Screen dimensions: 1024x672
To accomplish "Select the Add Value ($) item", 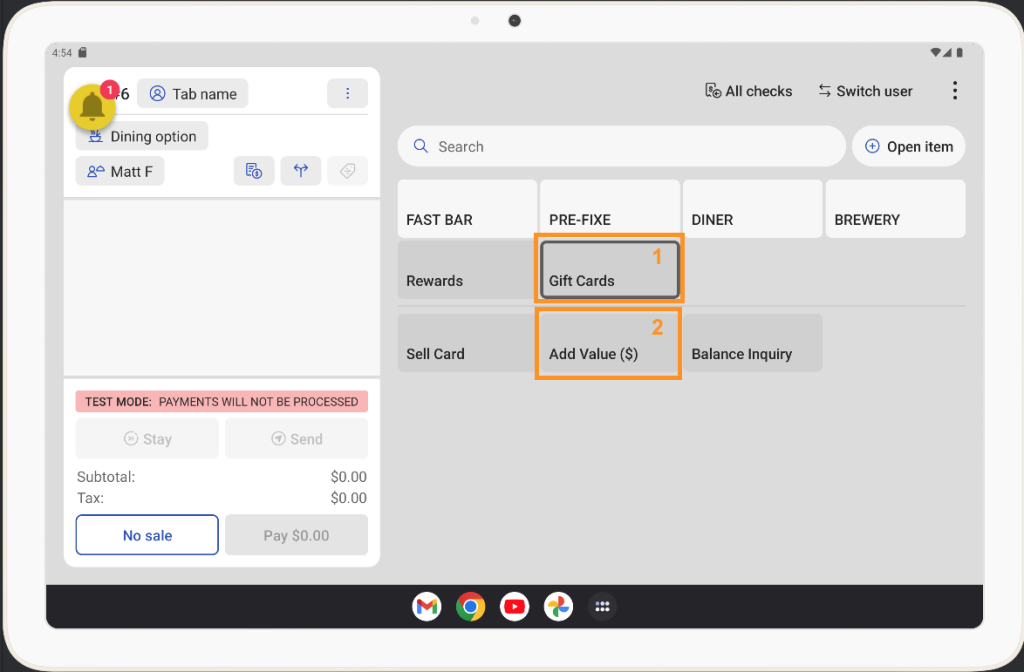I will click(x=609, y=343).
